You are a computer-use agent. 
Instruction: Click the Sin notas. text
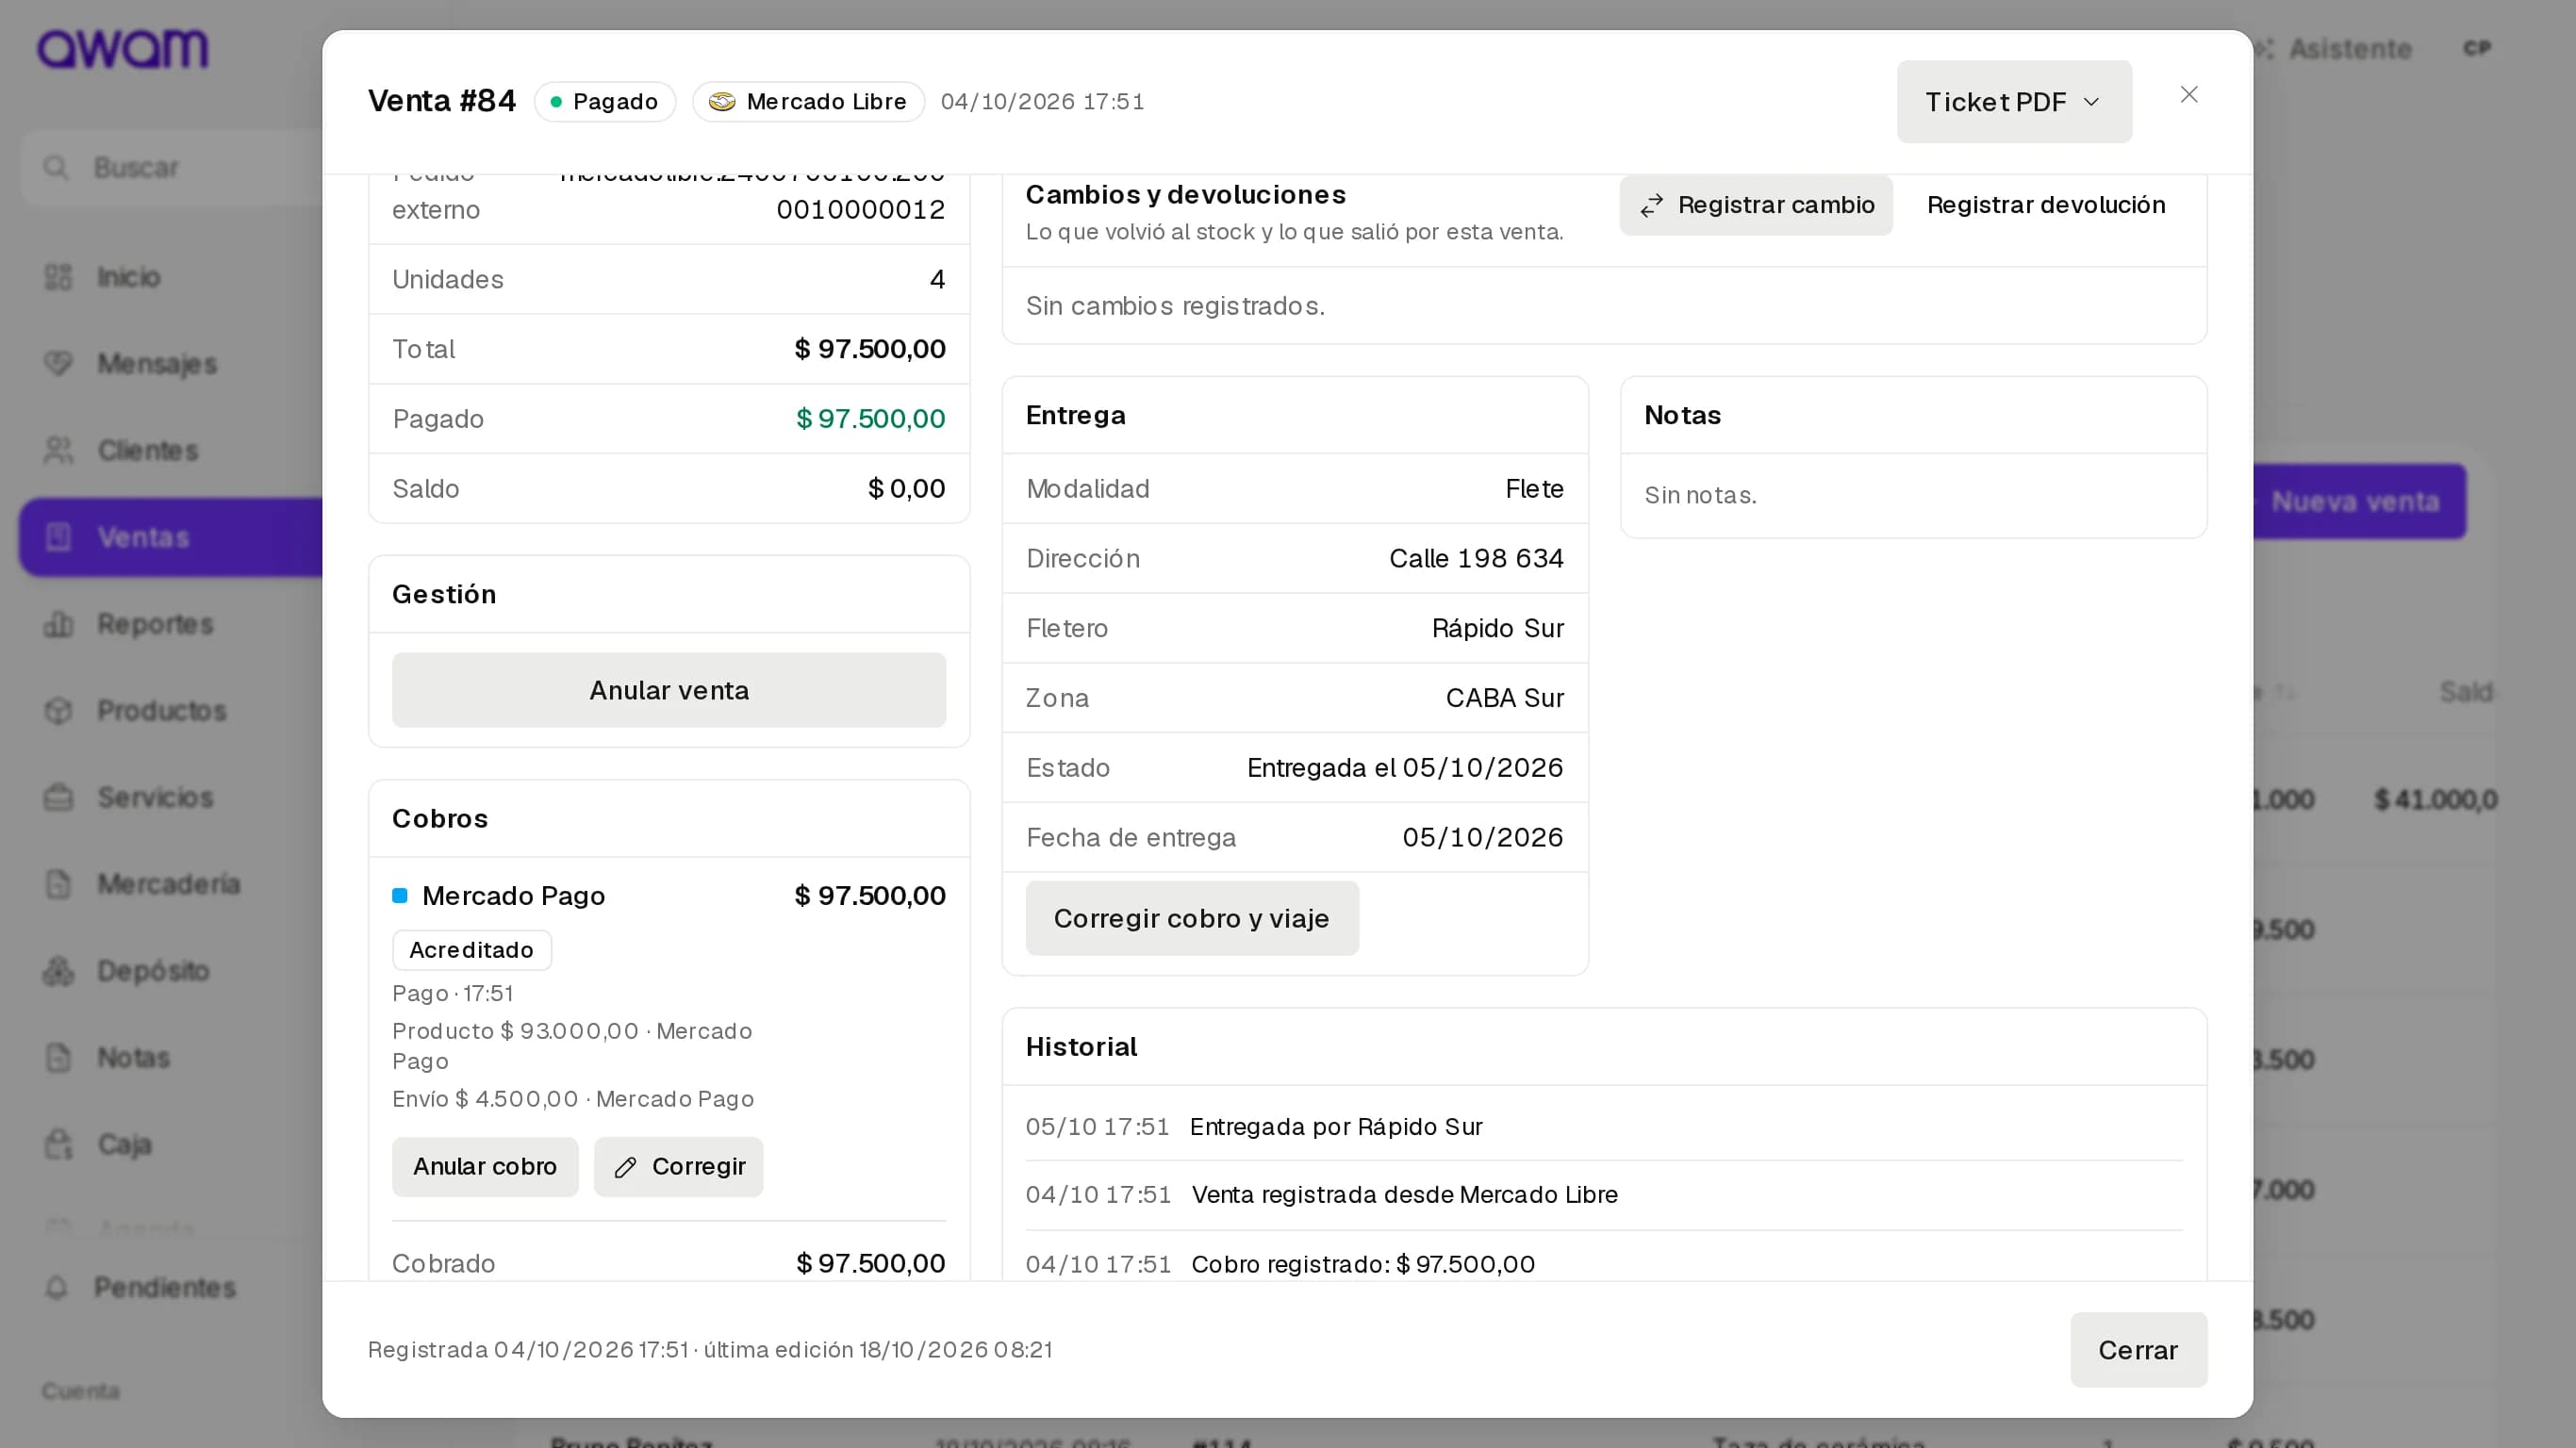(x=1700, y=495)
